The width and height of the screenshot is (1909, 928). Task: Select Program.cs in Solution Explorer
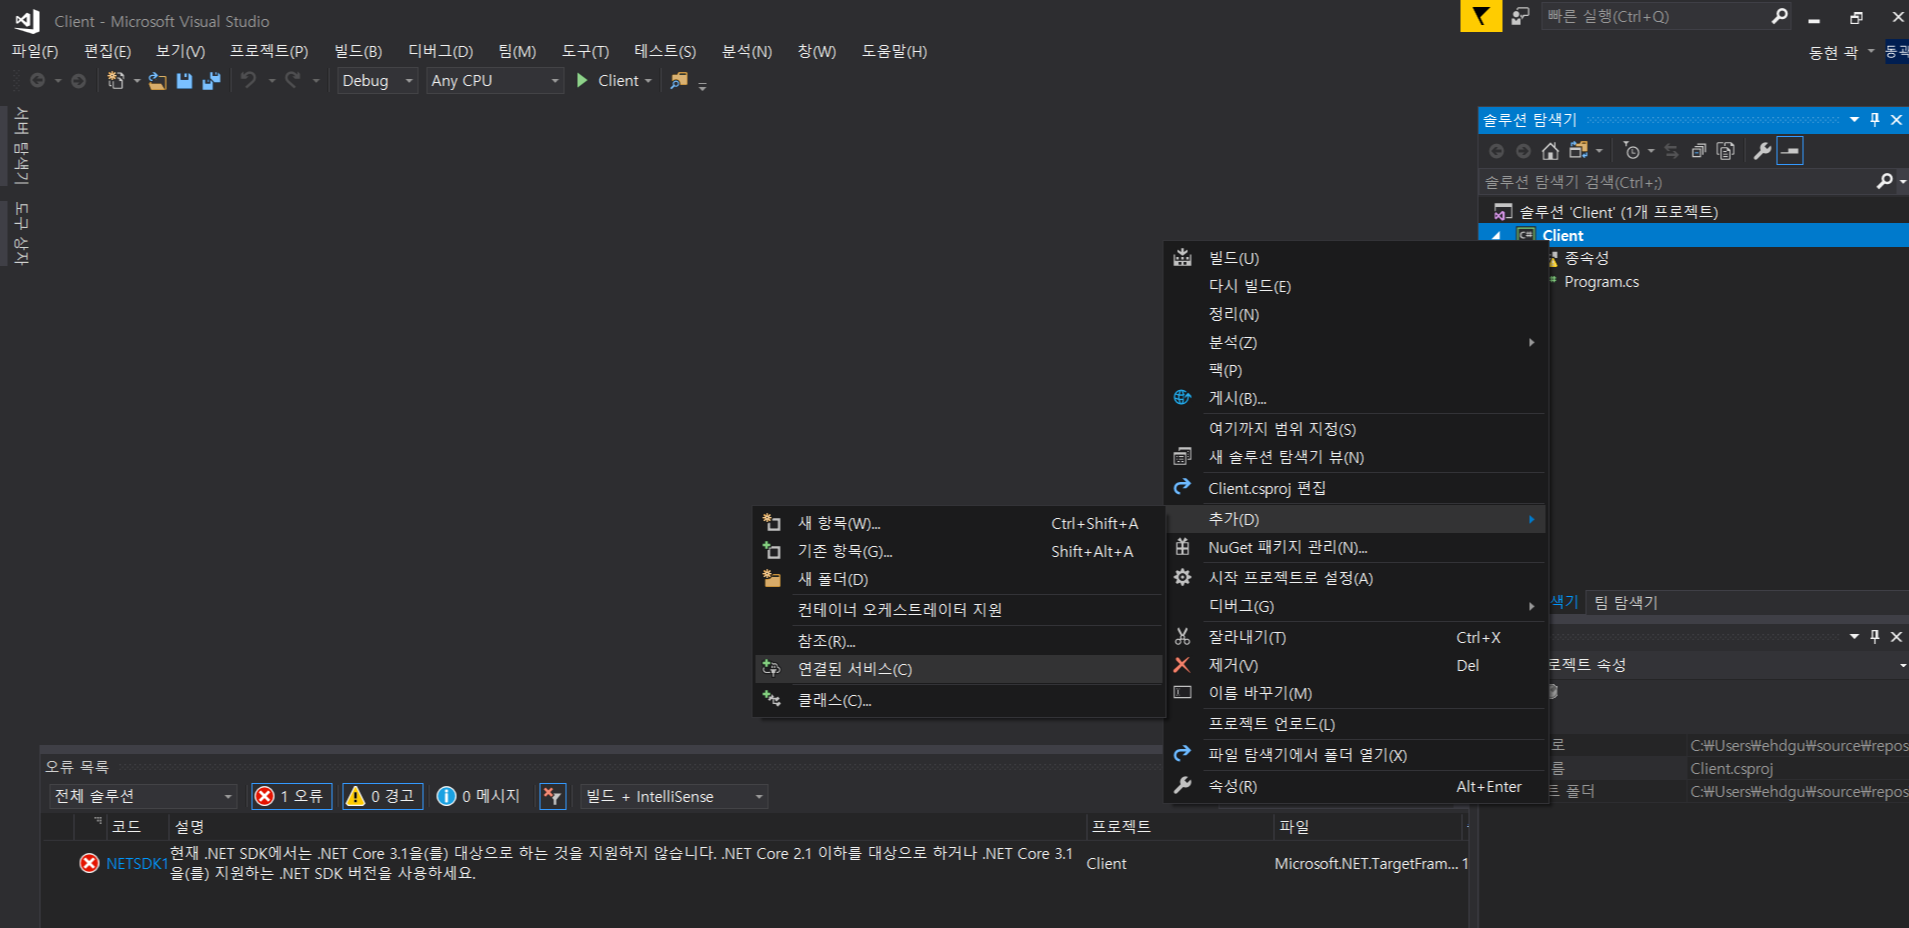click(x=1601, y=282)
